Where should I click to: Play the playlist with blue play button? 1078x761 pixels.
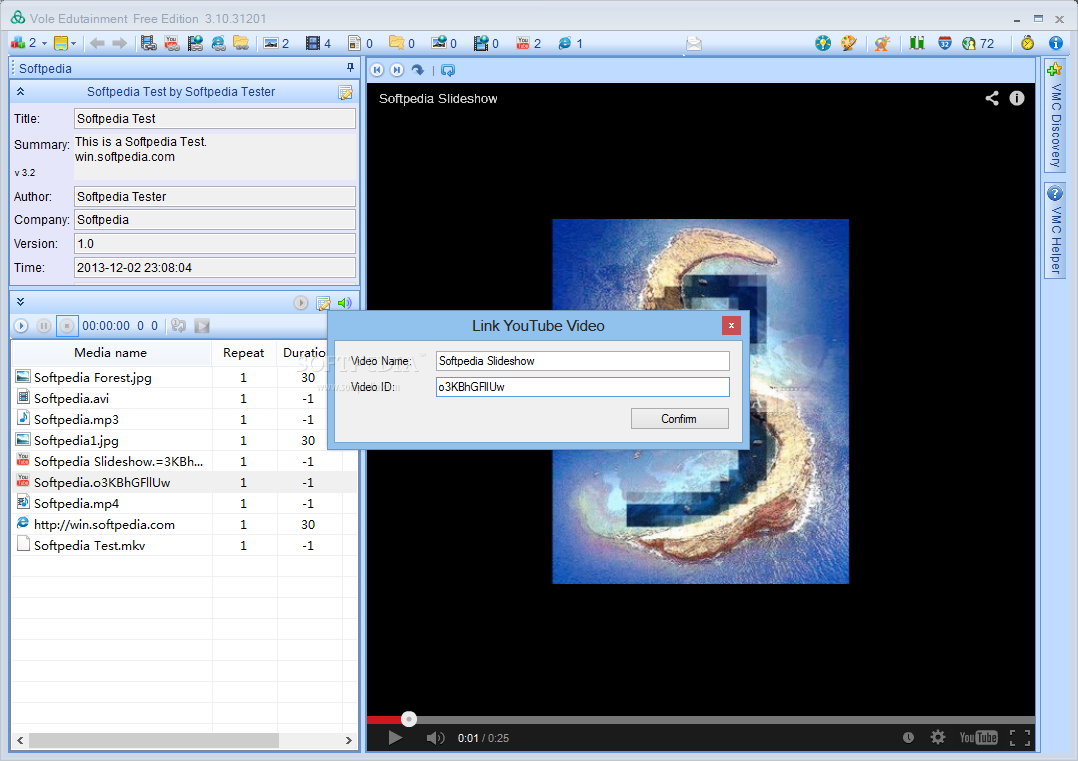click(x=21, y=326)
